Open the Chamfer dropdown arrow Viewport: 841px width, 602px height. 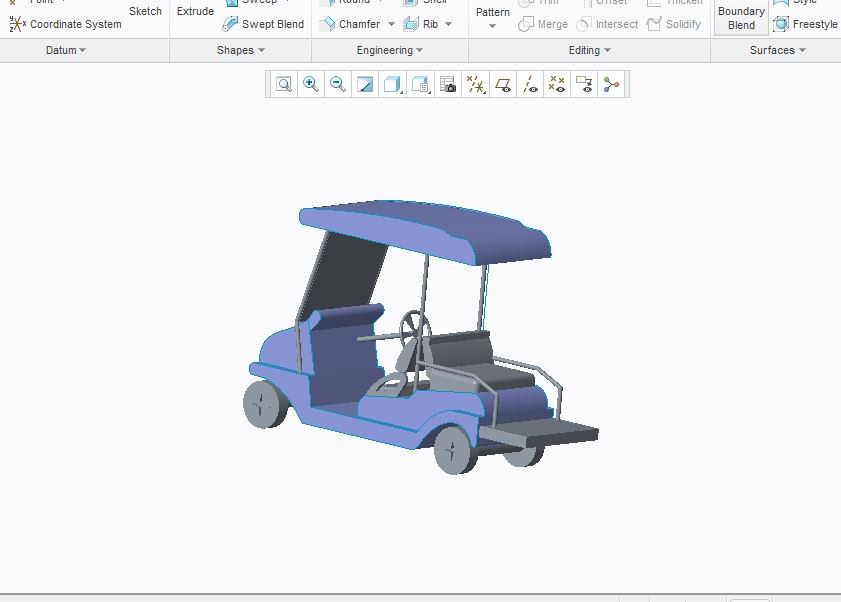coord(392,23)
